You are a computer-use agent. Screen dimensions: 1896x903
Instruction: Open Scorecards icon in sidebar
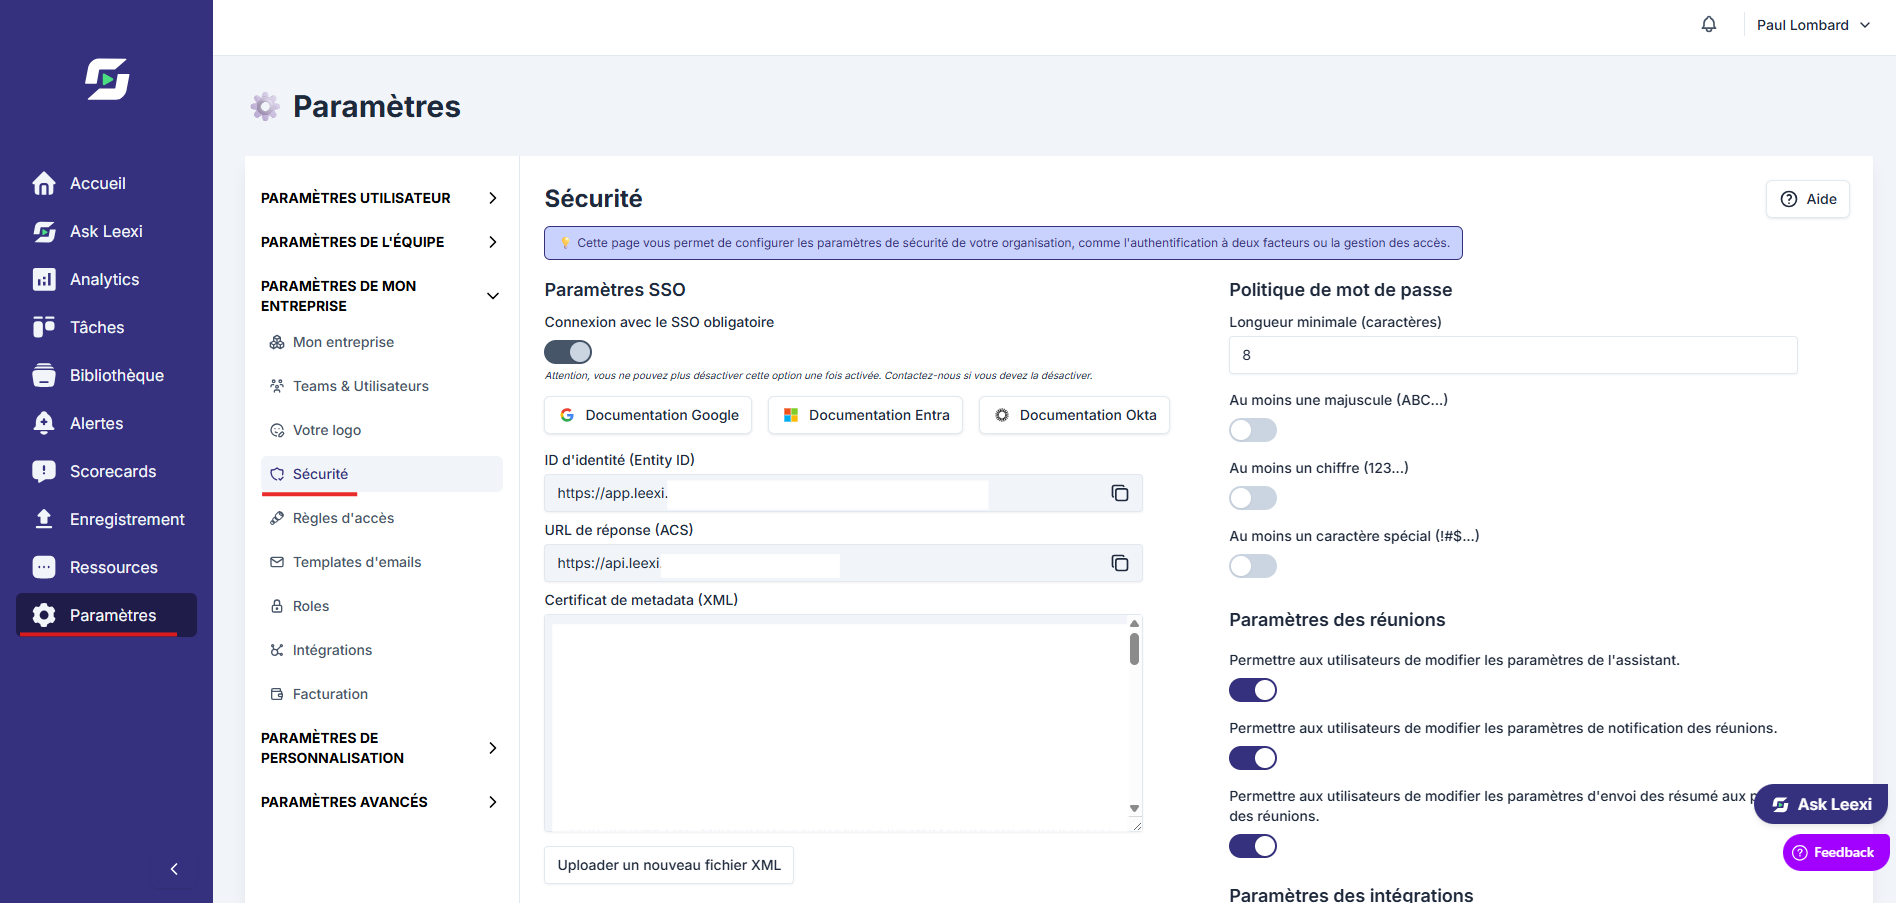(x=44, y=471)
